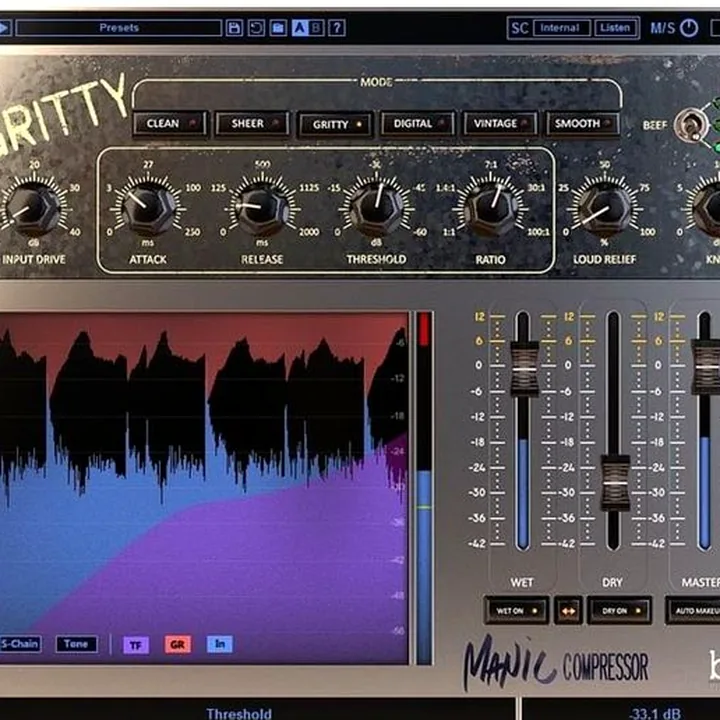This screenshot has width=720, height=720.
Task: Select the SHEER mode
Action: click(253, 124)
